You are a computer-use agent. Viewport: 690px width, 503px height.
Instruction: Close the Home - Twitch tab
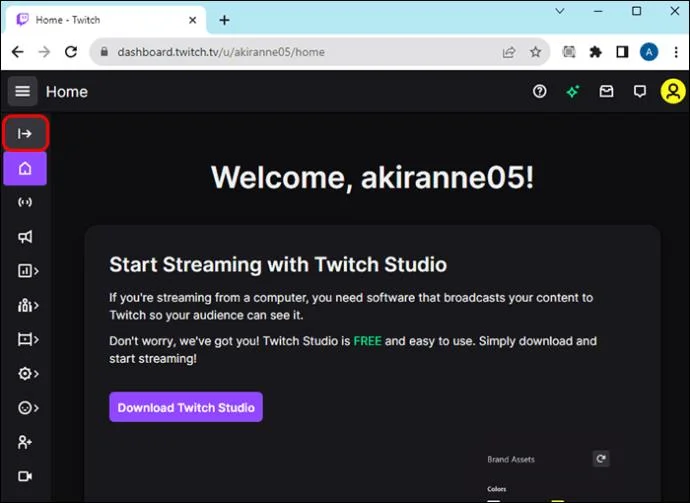pos(192,20)
